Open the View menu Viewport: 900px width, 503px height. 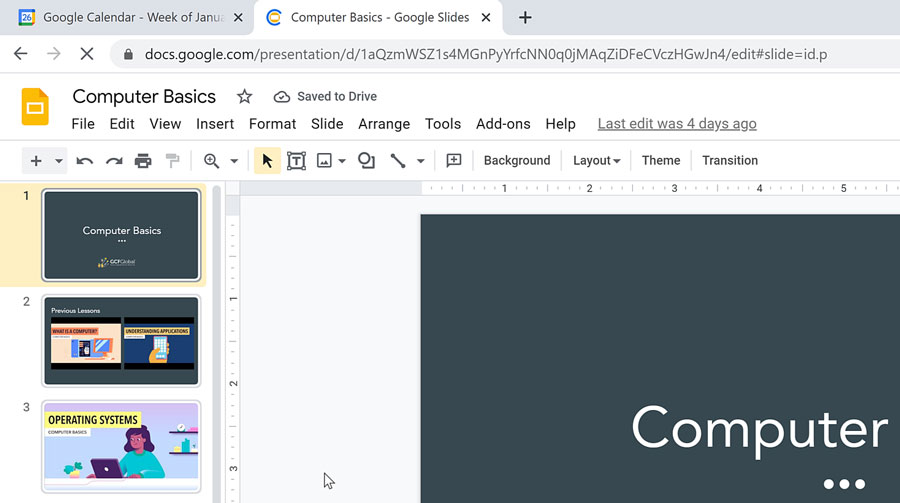pos(165,124)
